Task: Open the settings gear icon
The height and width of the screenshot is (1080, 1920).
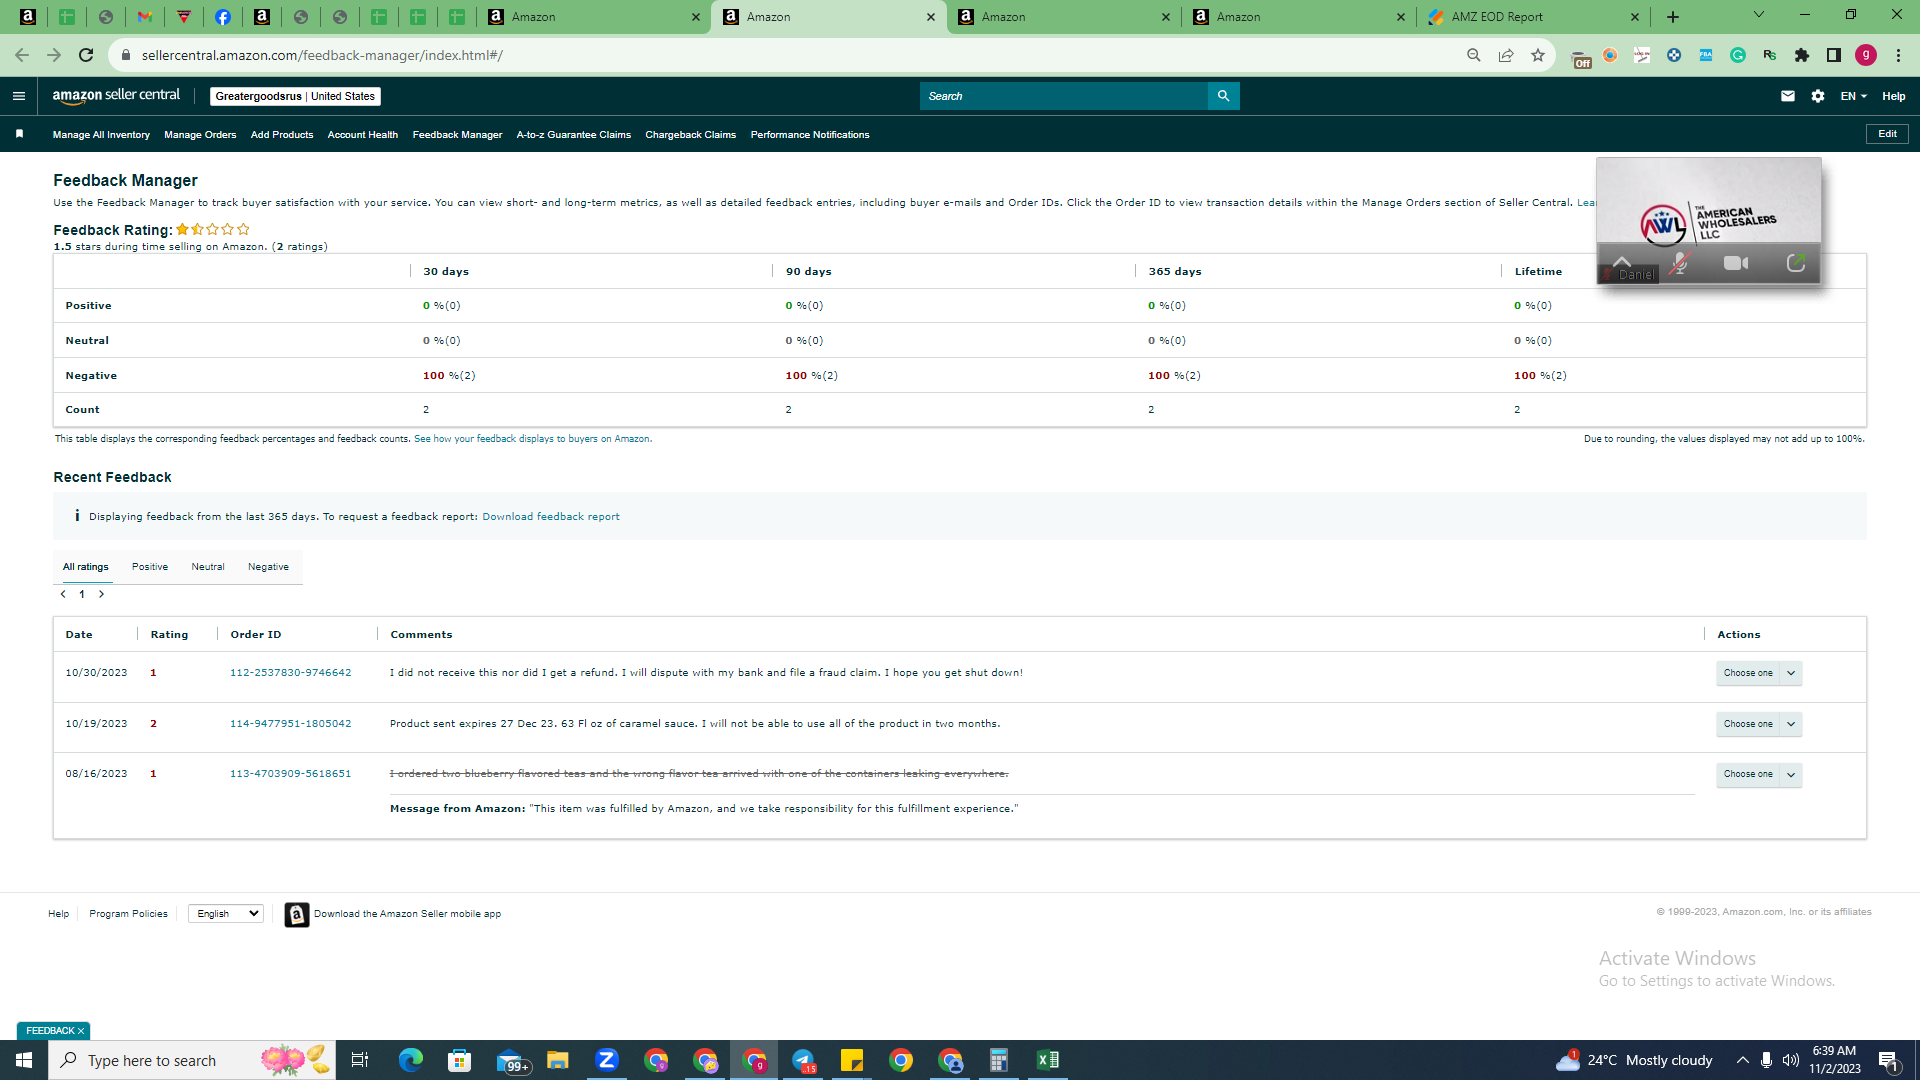Action: pyautogui.click(x=1818, y=96)
